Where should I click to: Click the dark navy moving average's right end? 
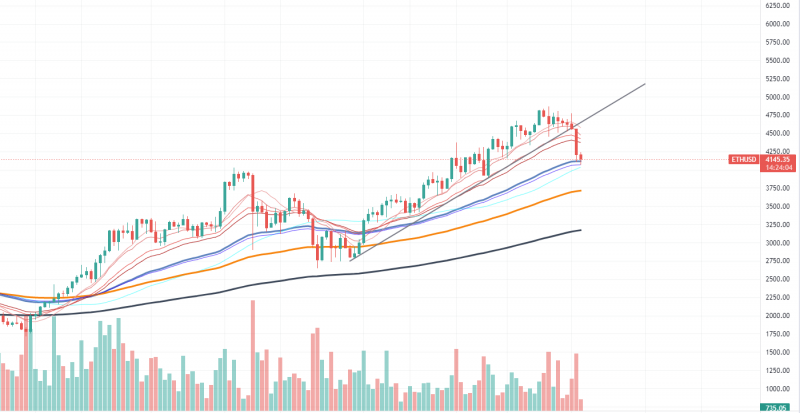click(581, 230)
